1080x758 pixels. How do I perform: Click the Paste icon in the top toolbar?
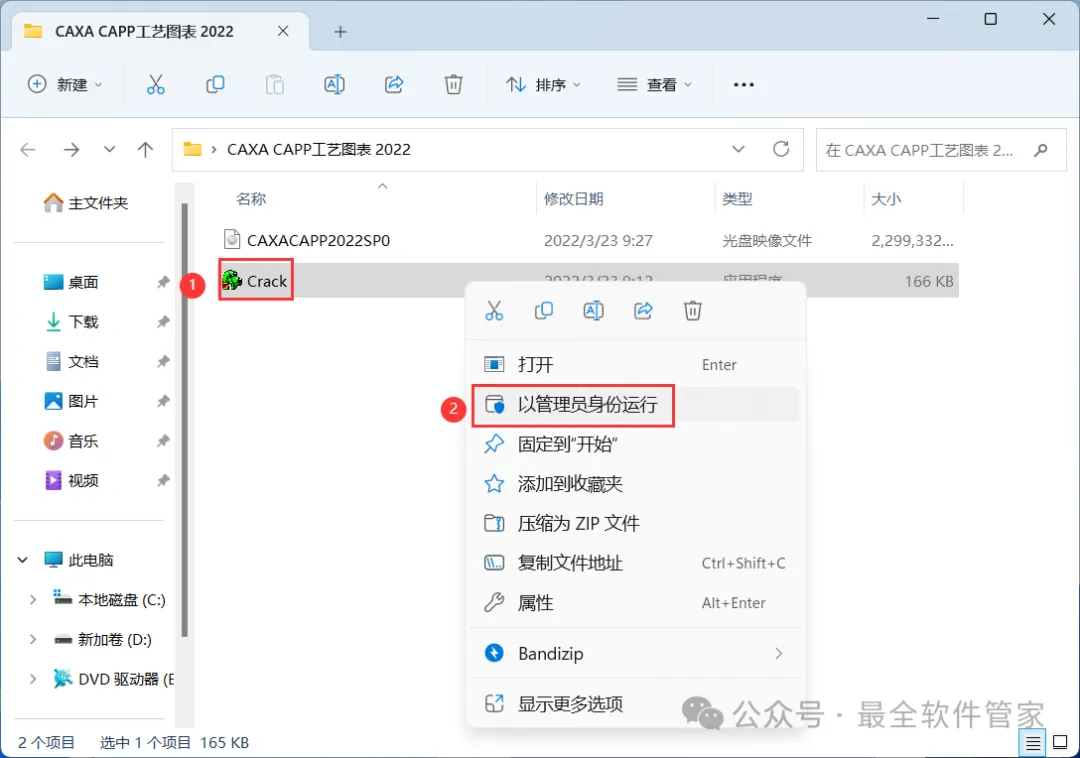(x=275, y=85)
